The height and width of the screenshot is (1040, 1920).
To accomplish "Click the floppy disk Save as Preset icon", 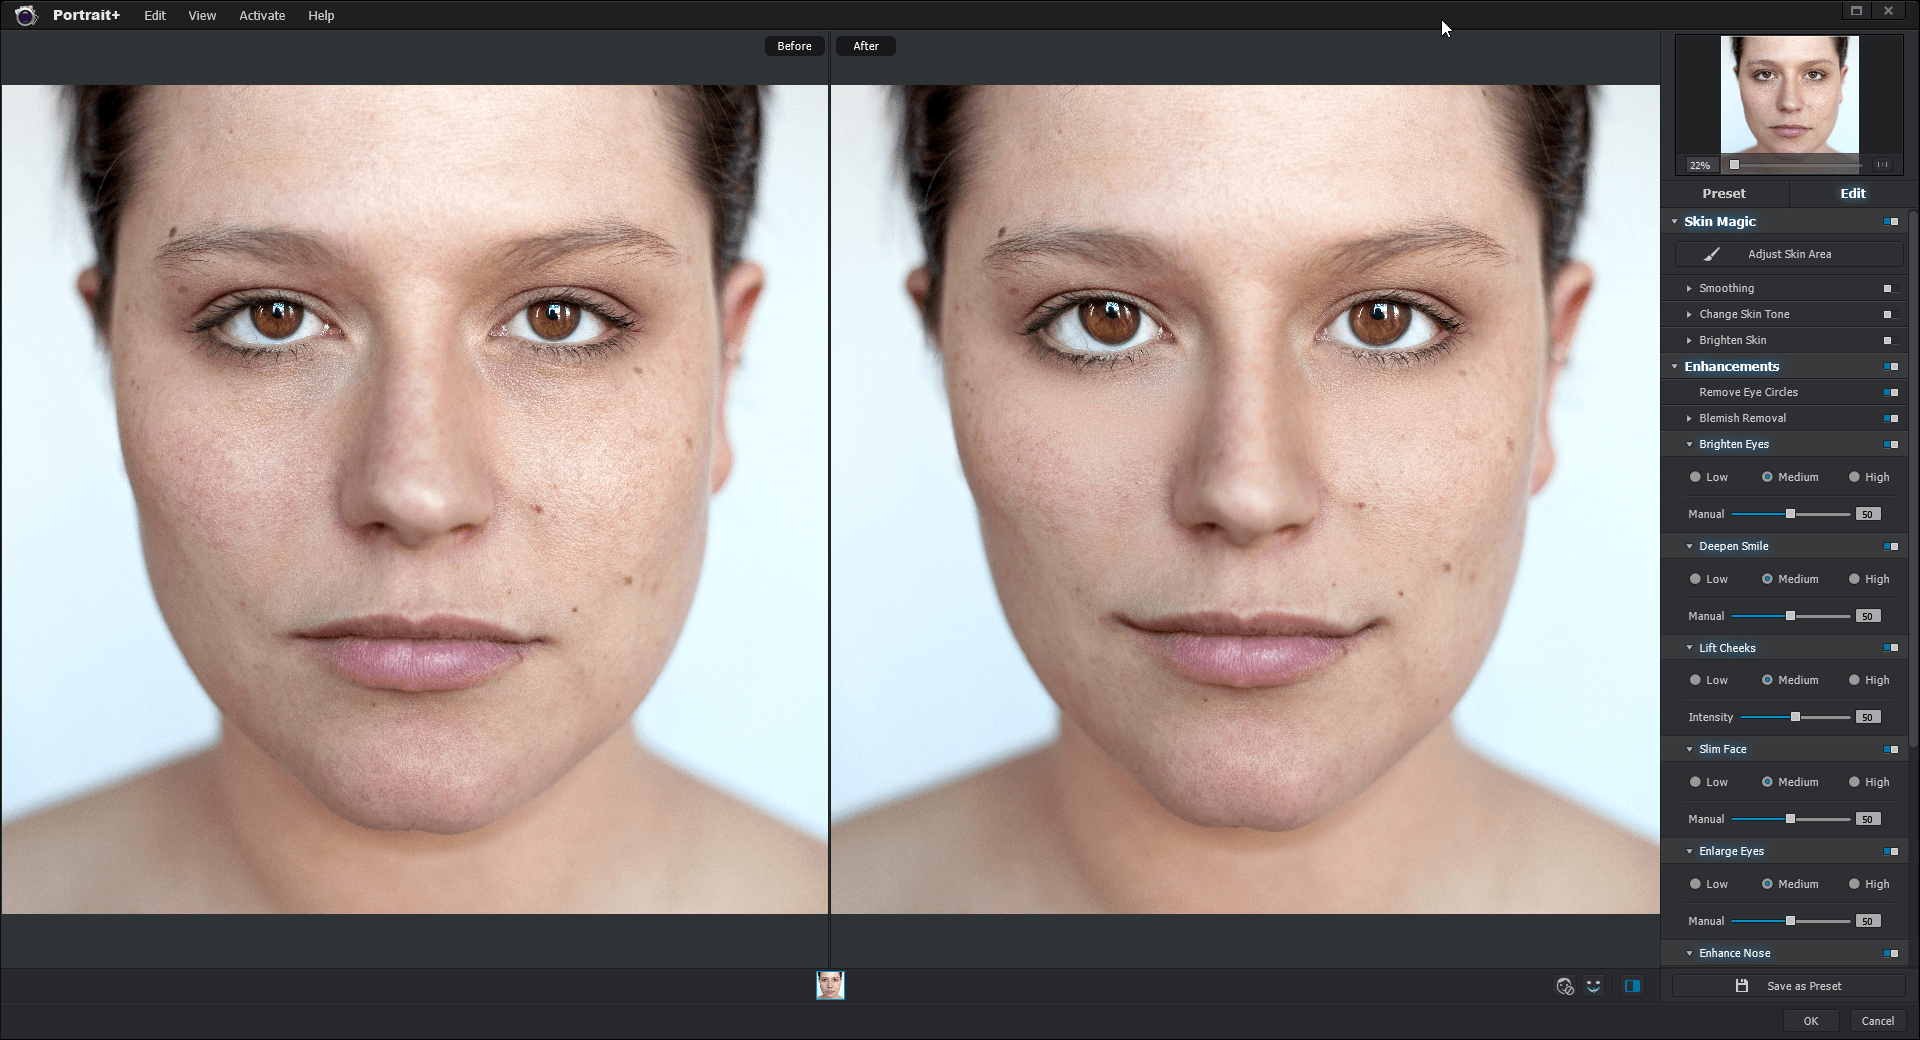I will (x=1741, y=986).
